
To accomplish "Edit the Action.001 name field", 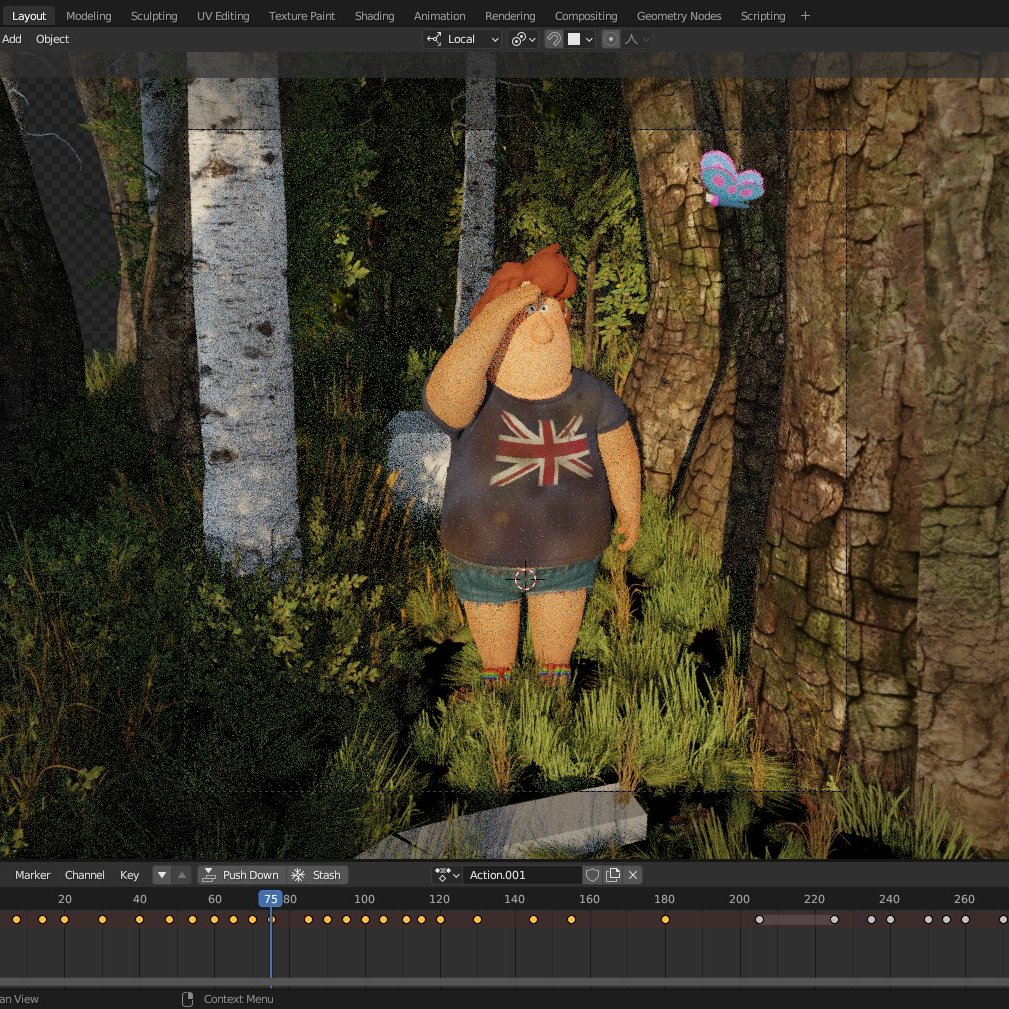I will (521, 875).
